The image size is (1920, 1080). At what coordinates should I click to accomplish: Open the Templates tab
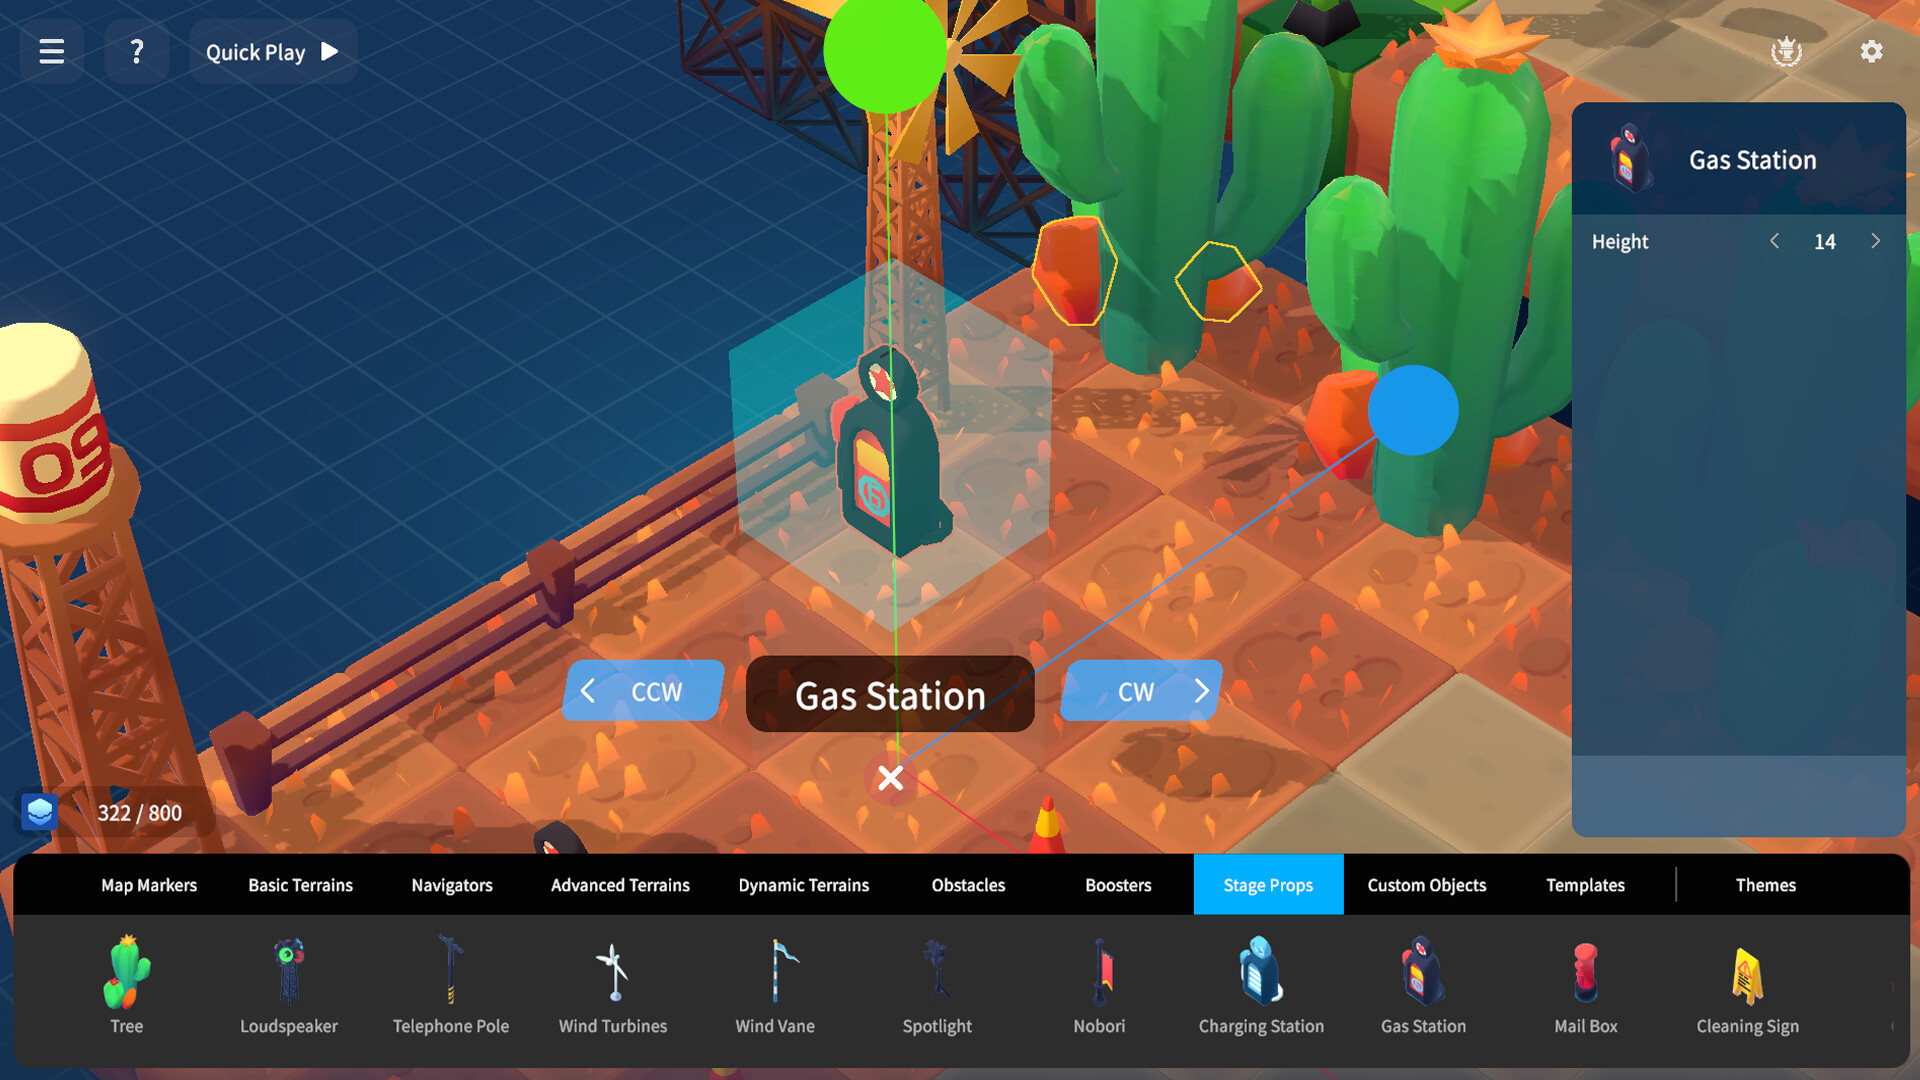[1585, 885]
